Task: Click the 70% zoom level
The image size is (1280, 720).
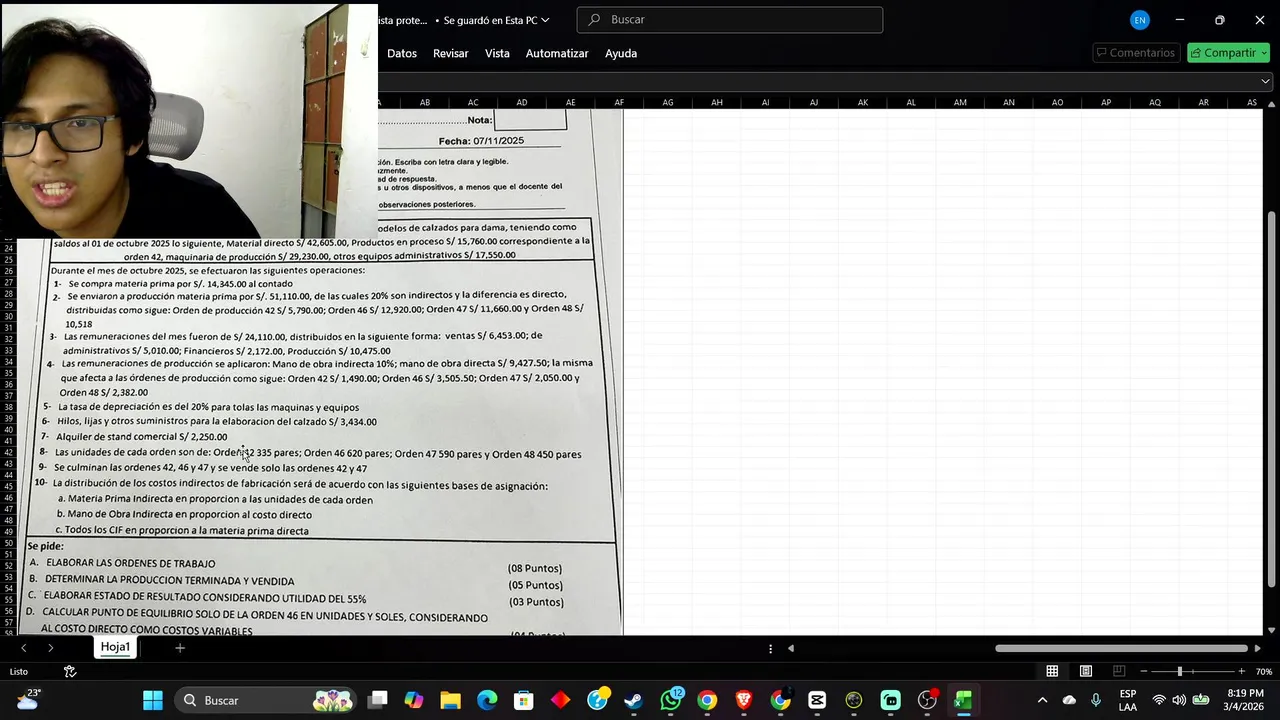Action: 1263,671
